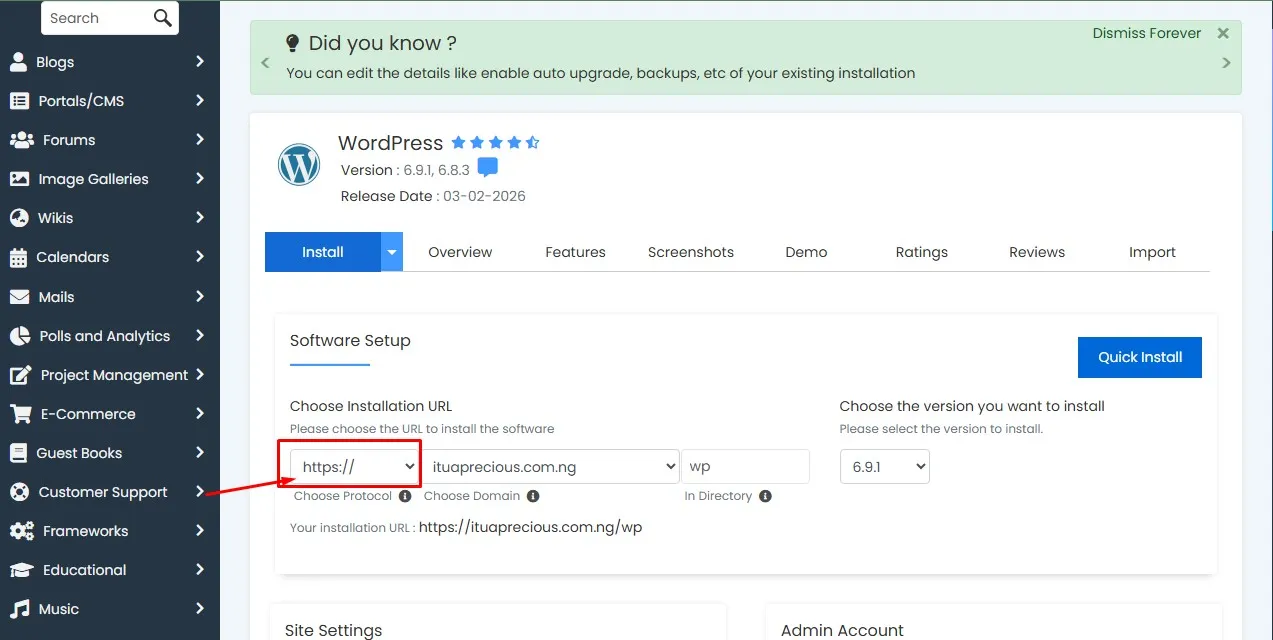Open the Screenshots tab
This screenshot has height=640, width=1273.
coord(690,252)
